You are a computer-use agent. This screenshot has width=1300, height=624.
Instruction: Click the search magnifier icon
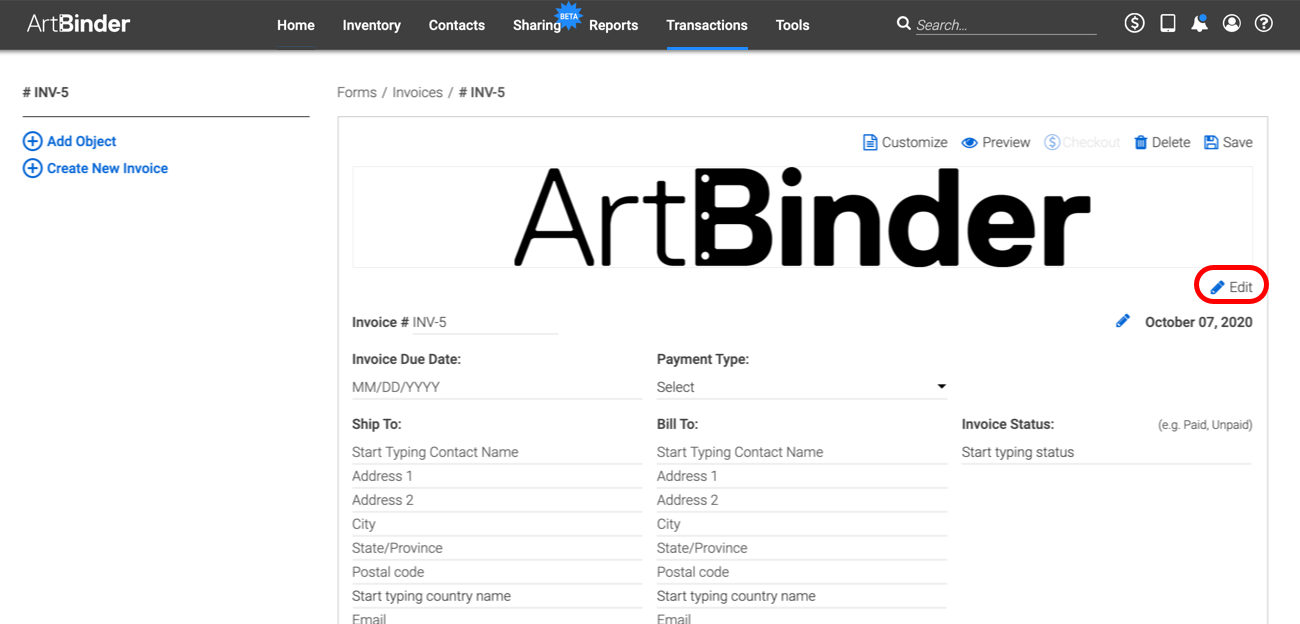(x=903, y=23)
